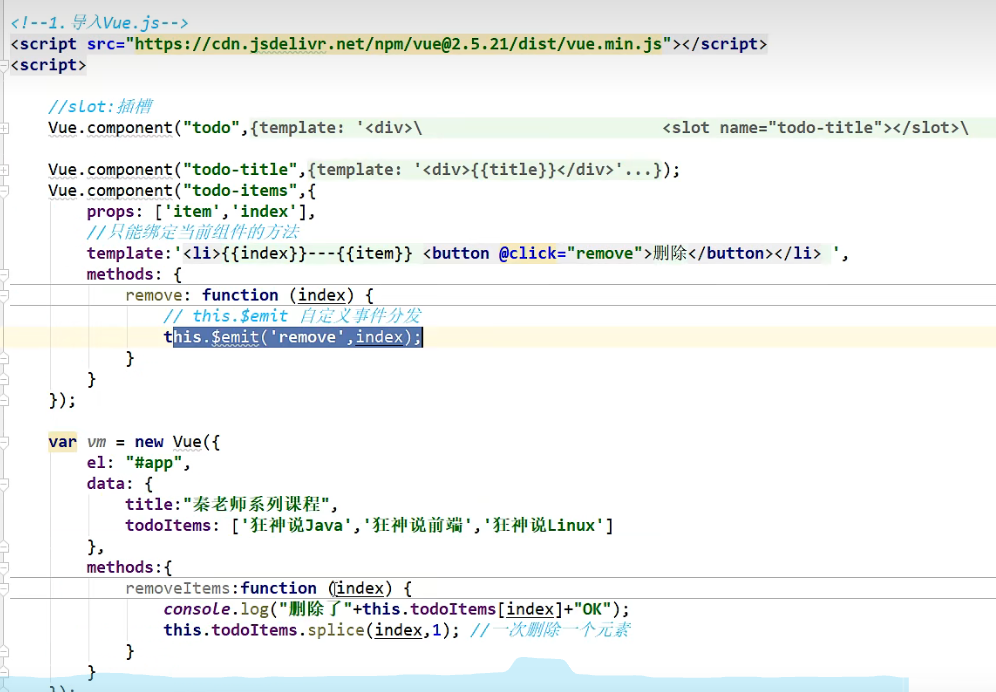The height and width of the screenshot is (692, 996).
Task: Click the index parameter of remove function
Action: click(321, 295)
